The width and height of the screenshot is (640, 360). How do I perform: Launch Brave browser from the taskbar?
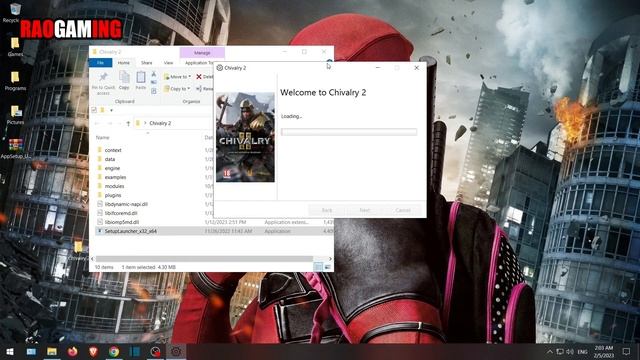click(93, 352)
